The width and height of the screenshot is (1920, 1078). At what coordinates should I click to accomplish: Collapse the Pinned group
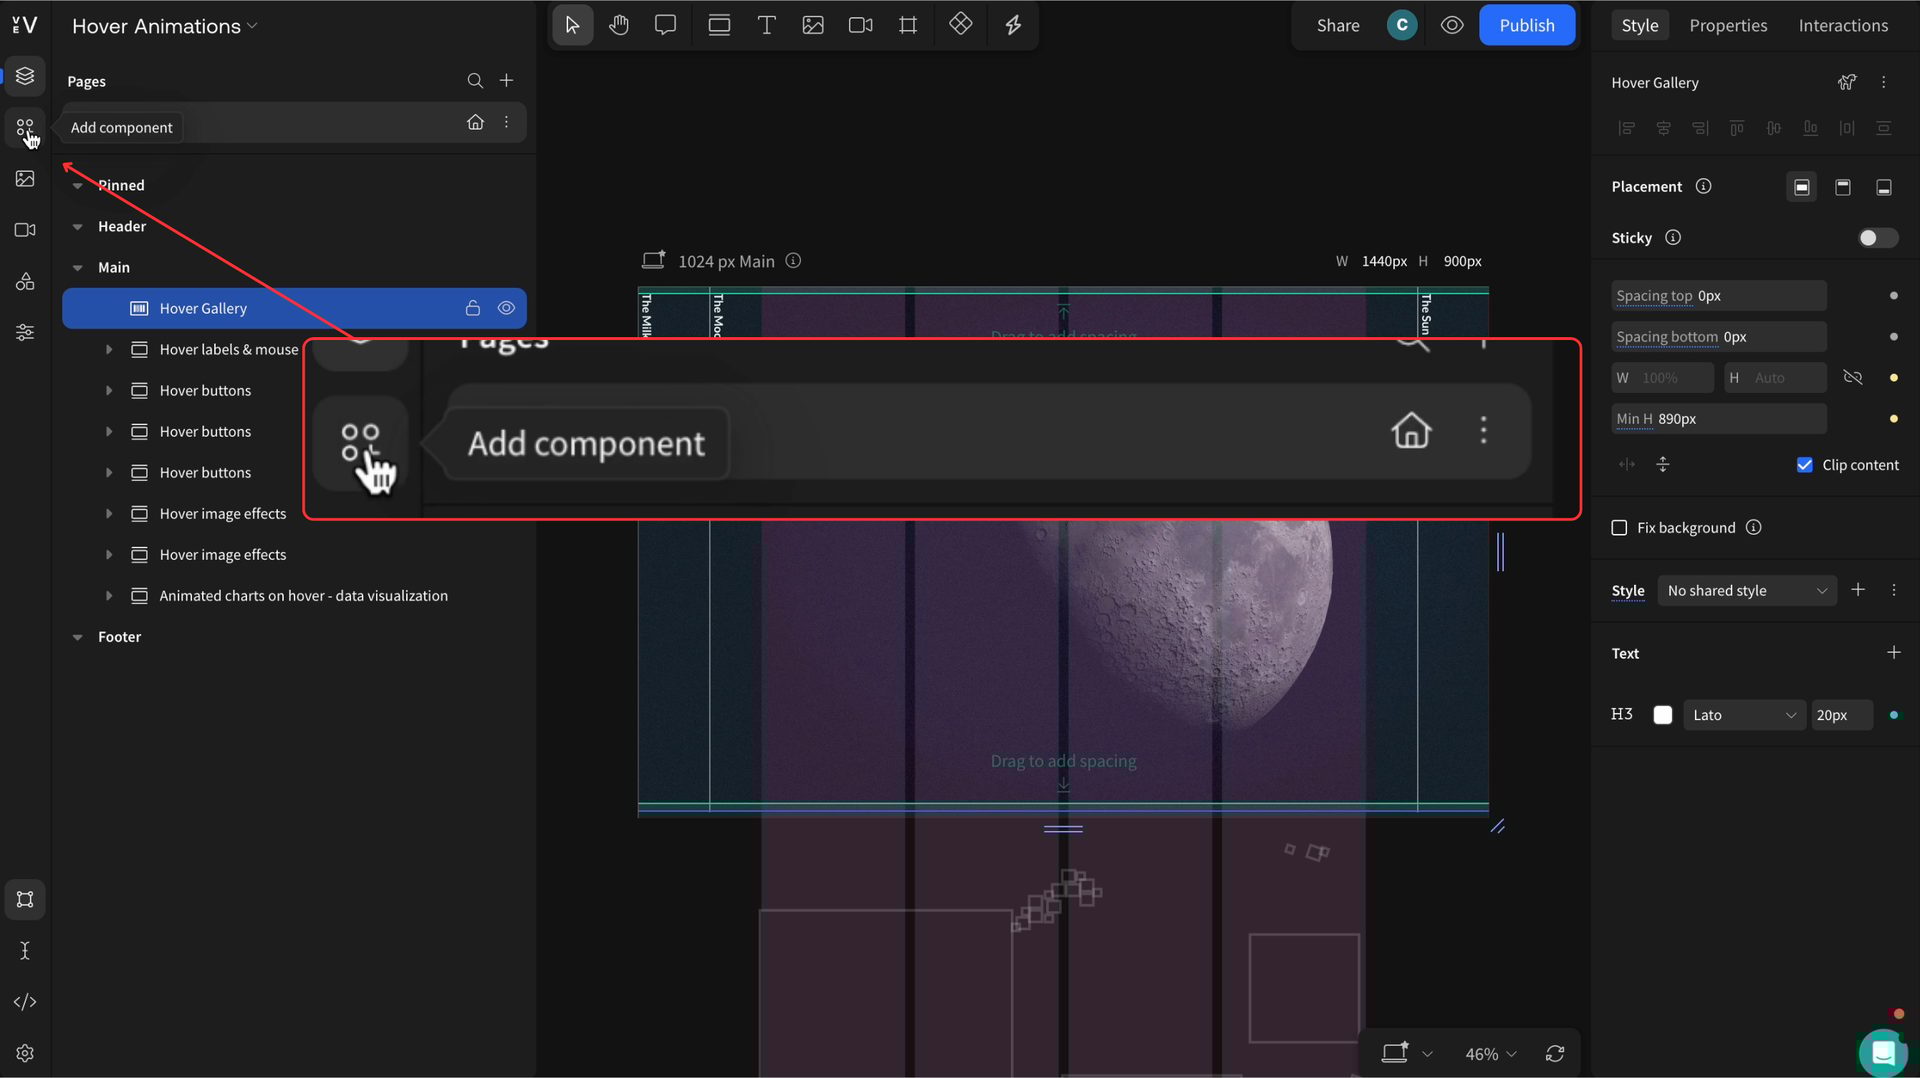77,185
